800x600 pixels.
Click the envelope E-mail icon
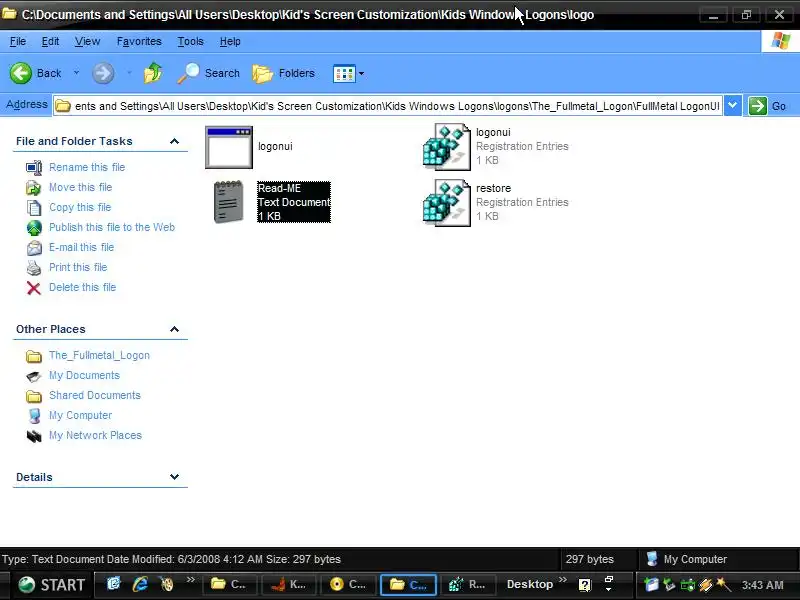[34, 248]
